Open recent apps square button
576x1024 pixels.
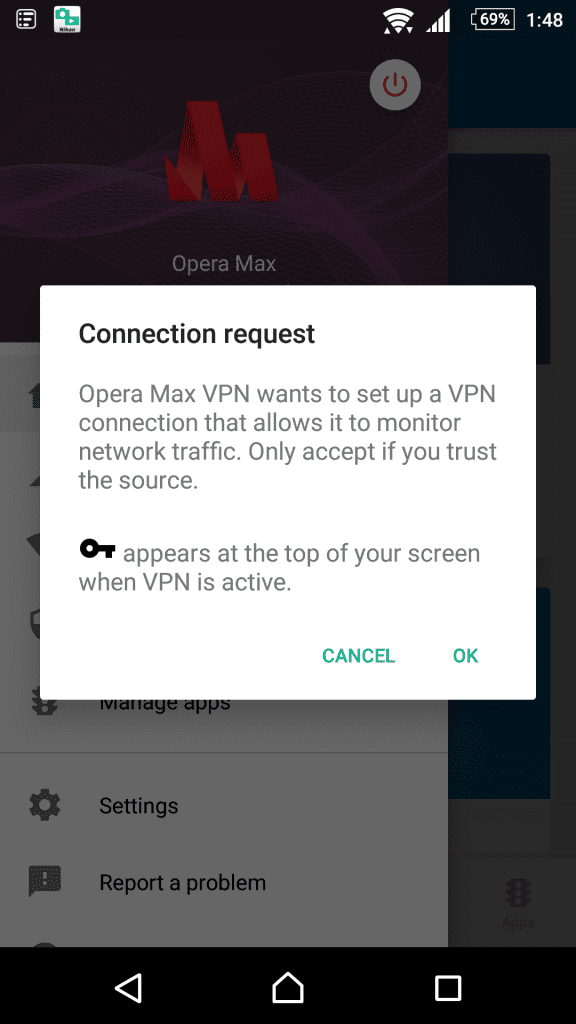(x=448, y=987)
